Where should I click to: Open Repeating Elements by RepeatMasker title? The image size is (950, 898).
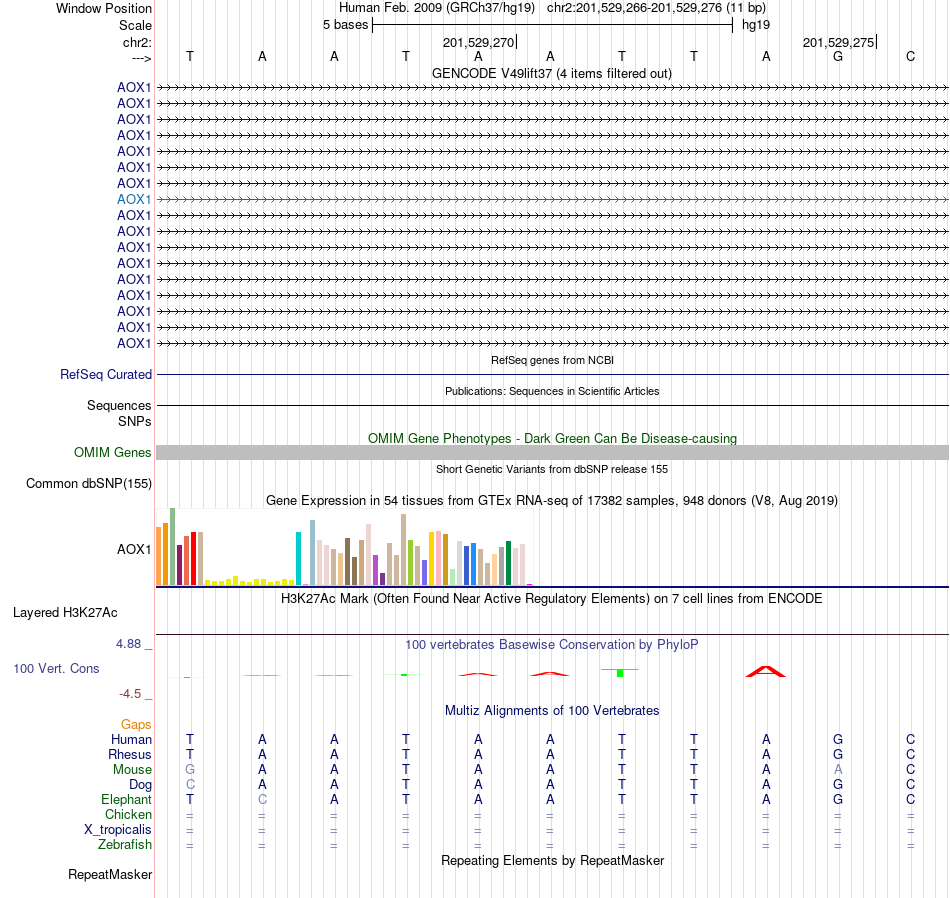tap(553, 861)
